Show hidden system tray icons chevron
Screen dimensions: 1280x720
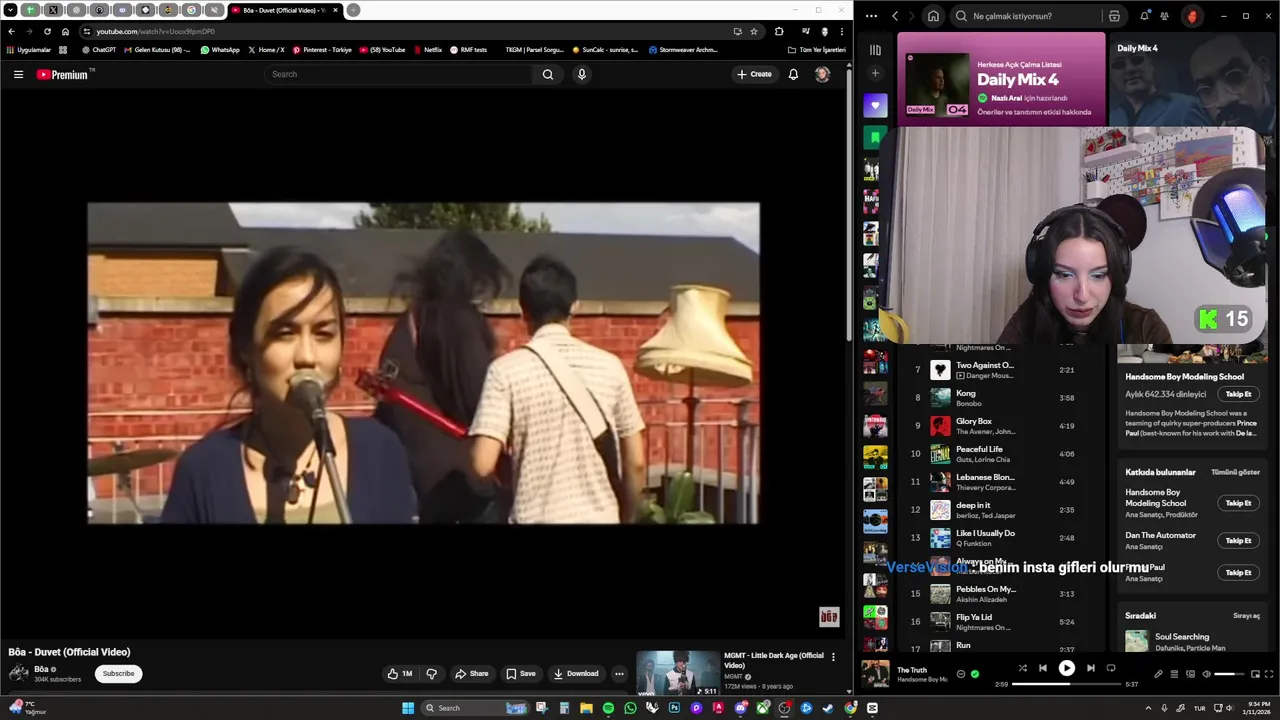click(1148, 708)
